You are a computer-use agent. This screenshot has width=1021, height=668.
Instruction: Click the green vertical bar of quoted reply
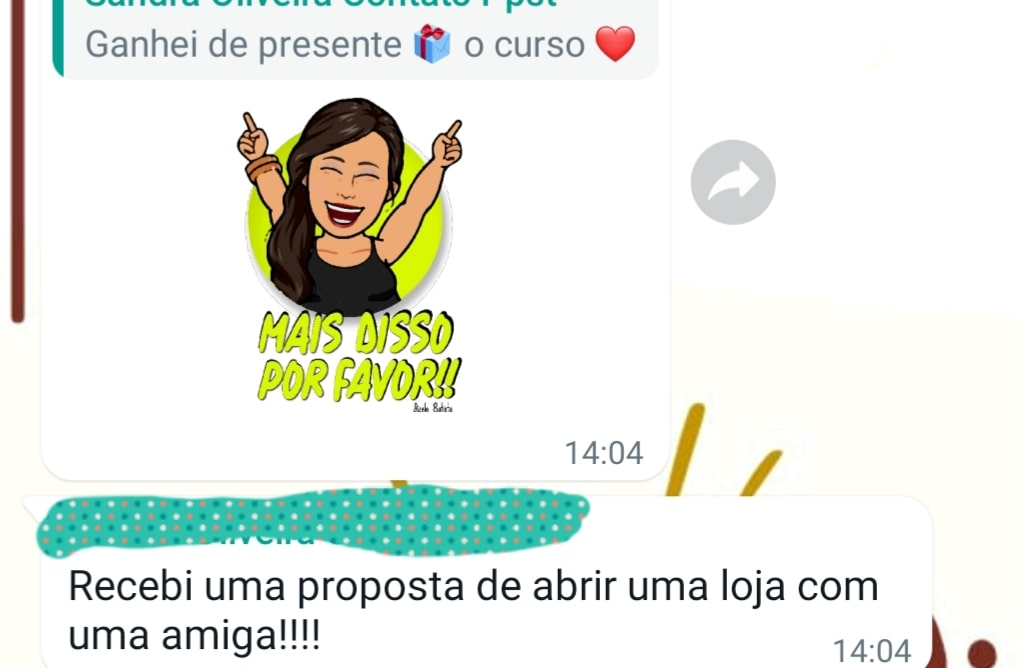click(58, 38)
